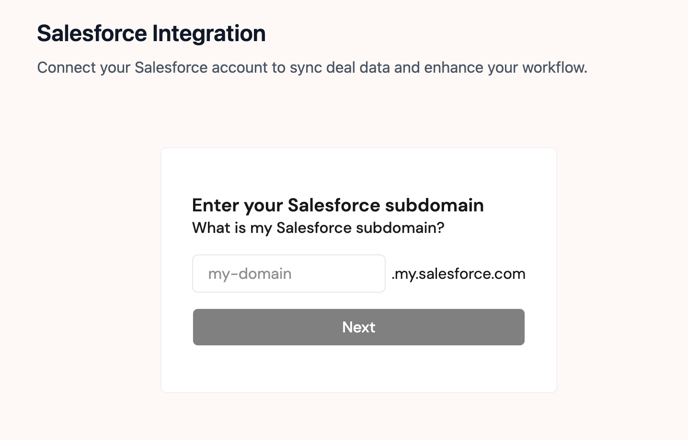Focus the Salesforce subdomain text box
The width and height of the screenshot is (688, 440).
tap(288, 274)
